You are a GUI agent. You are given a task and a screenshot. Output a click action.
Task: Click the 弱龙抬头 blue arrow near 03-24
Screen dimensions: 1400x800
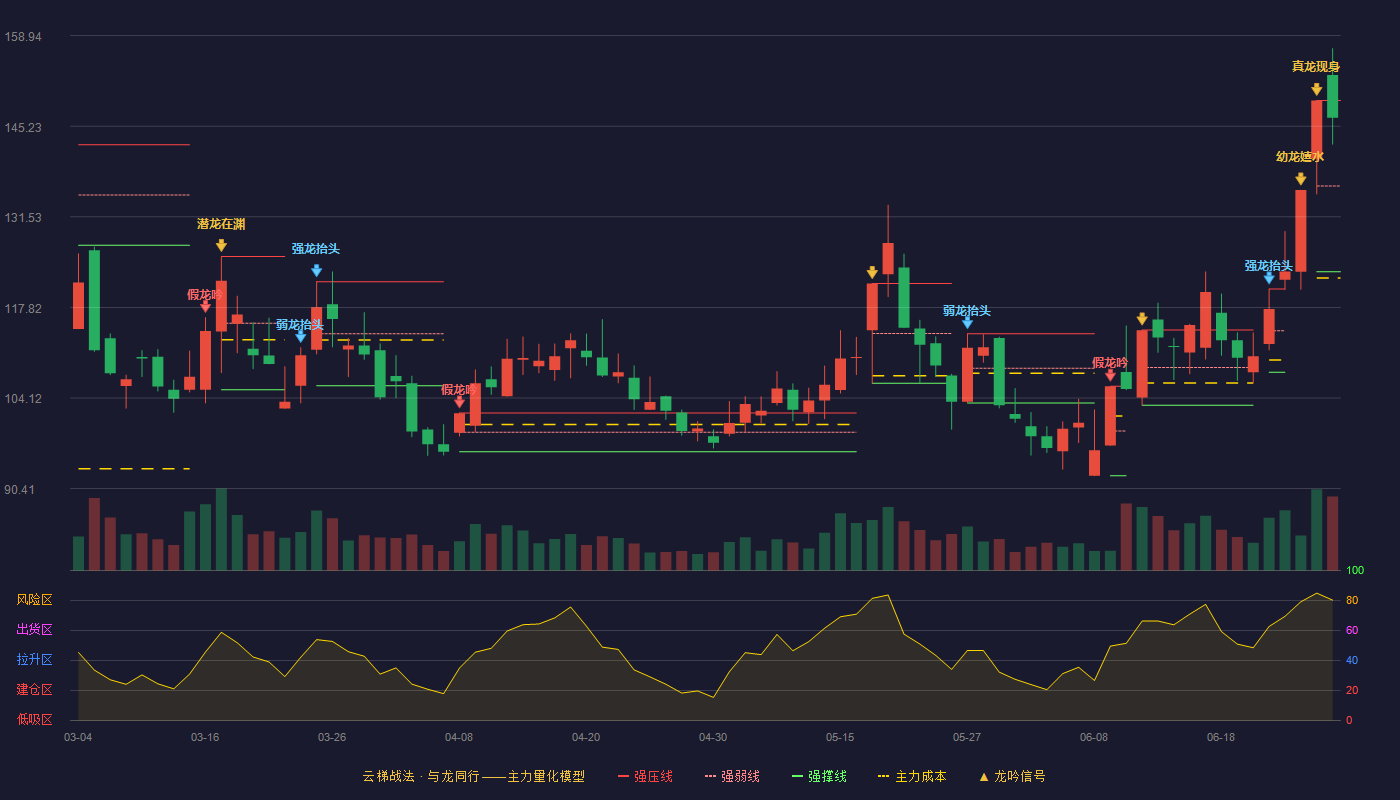(300, 337)
